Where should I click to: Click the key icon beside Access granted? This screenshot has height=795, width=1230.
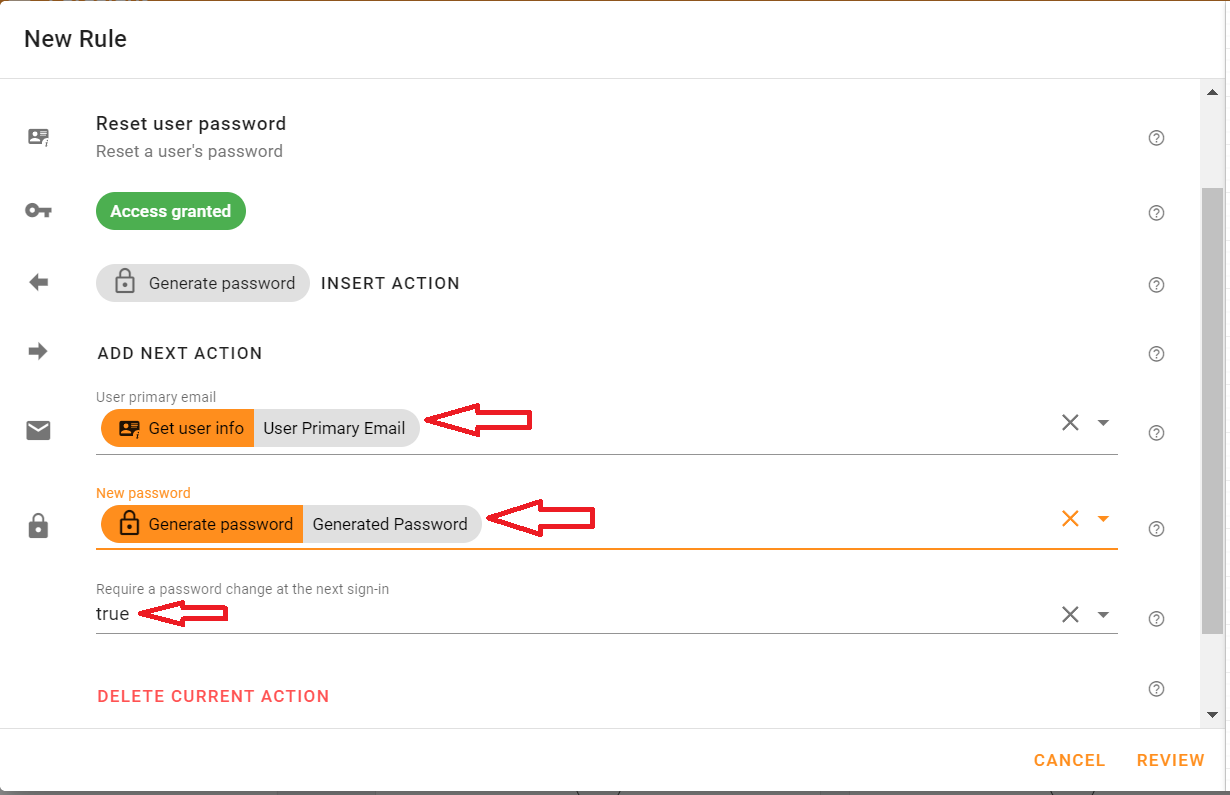tap(38, 211)
